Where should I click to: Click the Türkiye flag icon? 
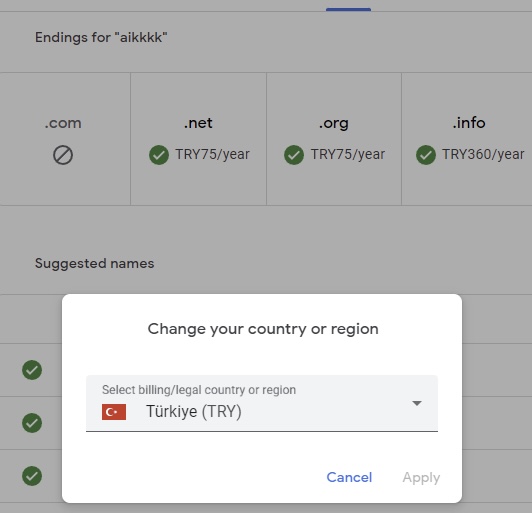pyautogui.click(x=114, y=412)
